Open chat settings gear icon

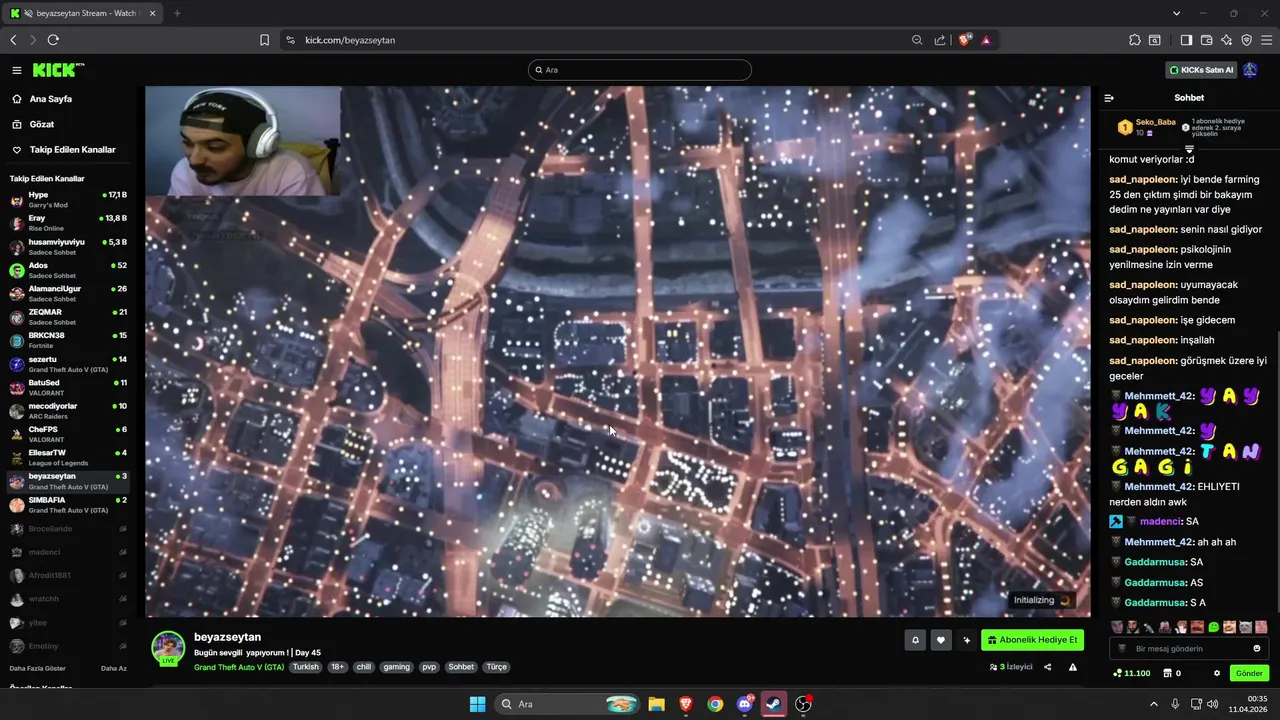pyautogui.click(x=1217, y=673)
